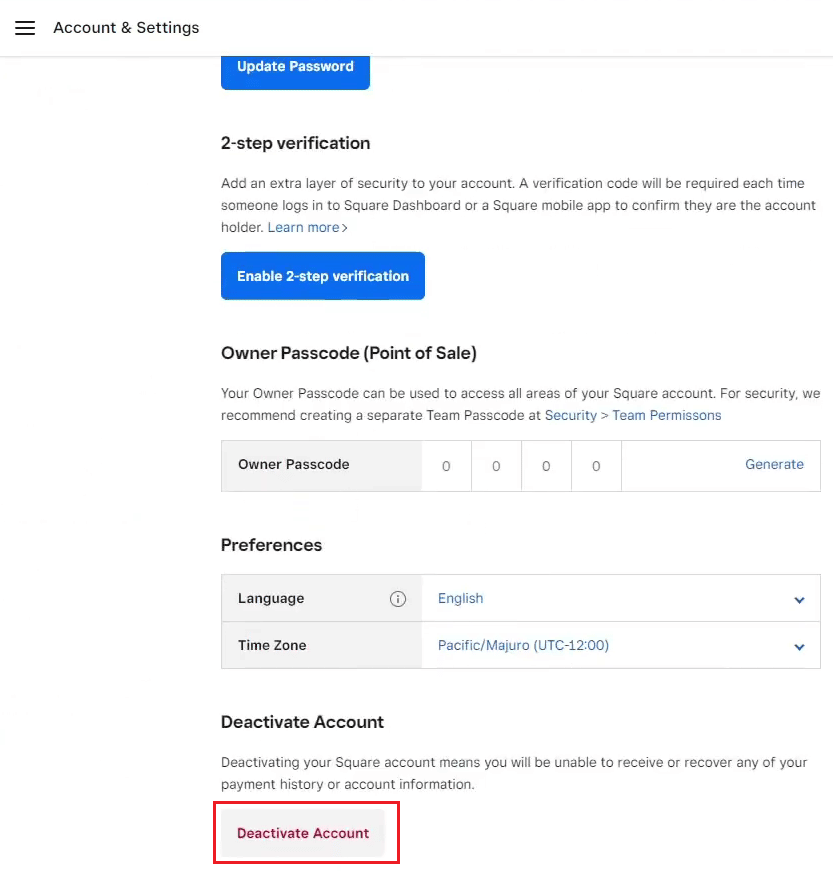Follow the Security link

(x=570, y=416)
